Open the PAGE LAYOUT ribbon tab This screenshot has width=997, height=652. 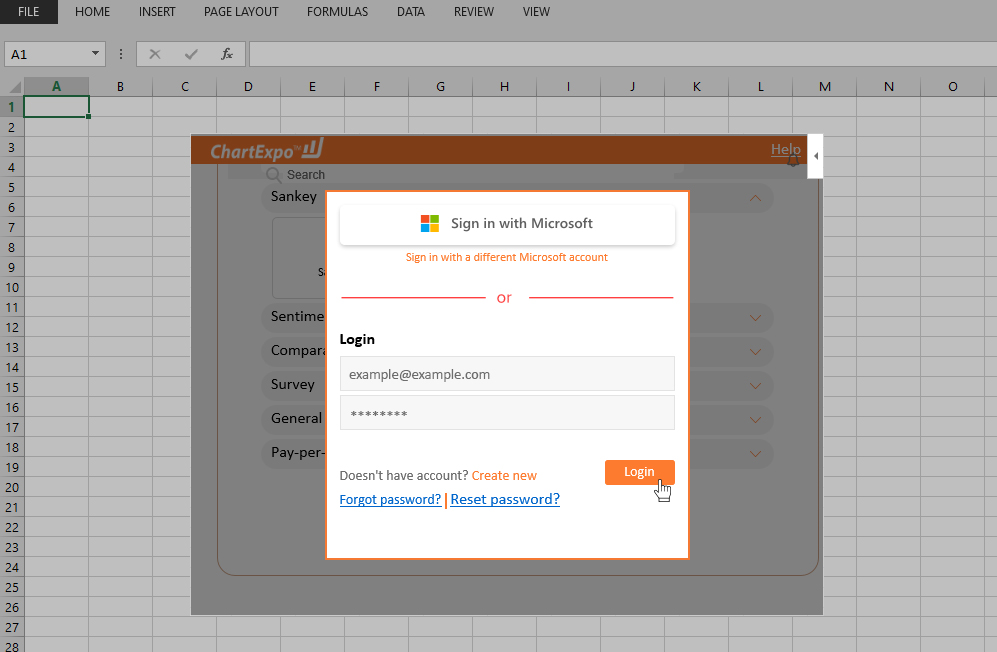click(x=241, y=11)
